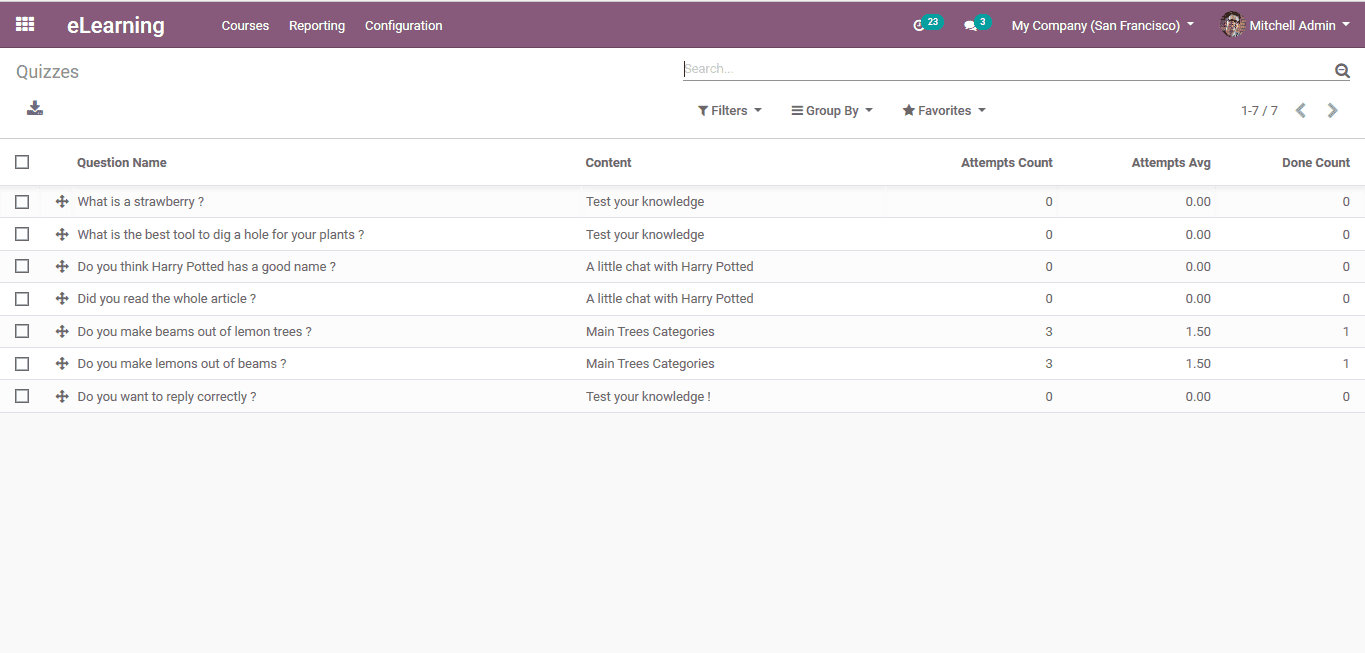Screen dimensions: 1365x653
Task: Sort by Attempts Count column
Action: point(1007,163)
